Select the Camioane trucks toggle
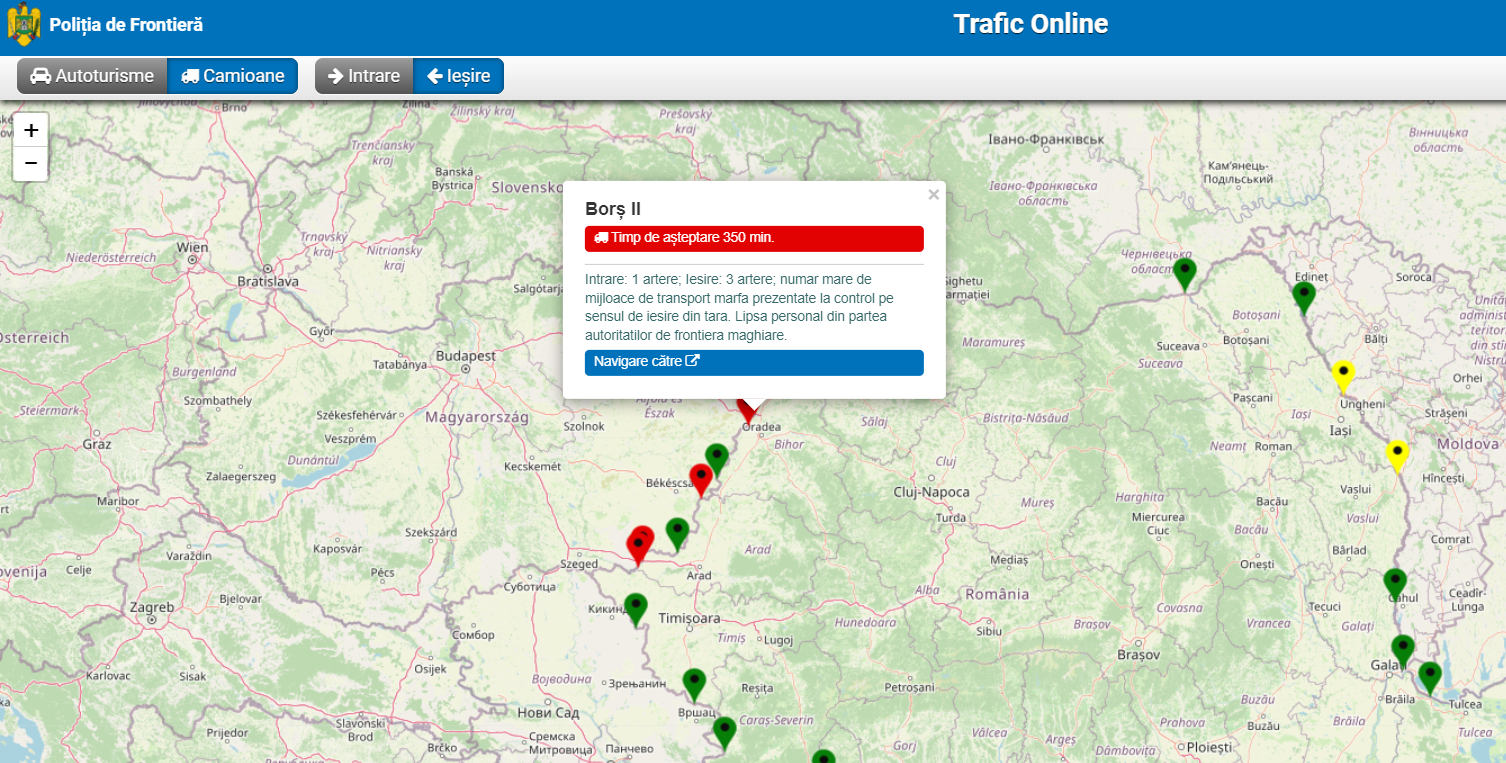The width and height of the screenshot is (1506, 763). click(233, 76)
